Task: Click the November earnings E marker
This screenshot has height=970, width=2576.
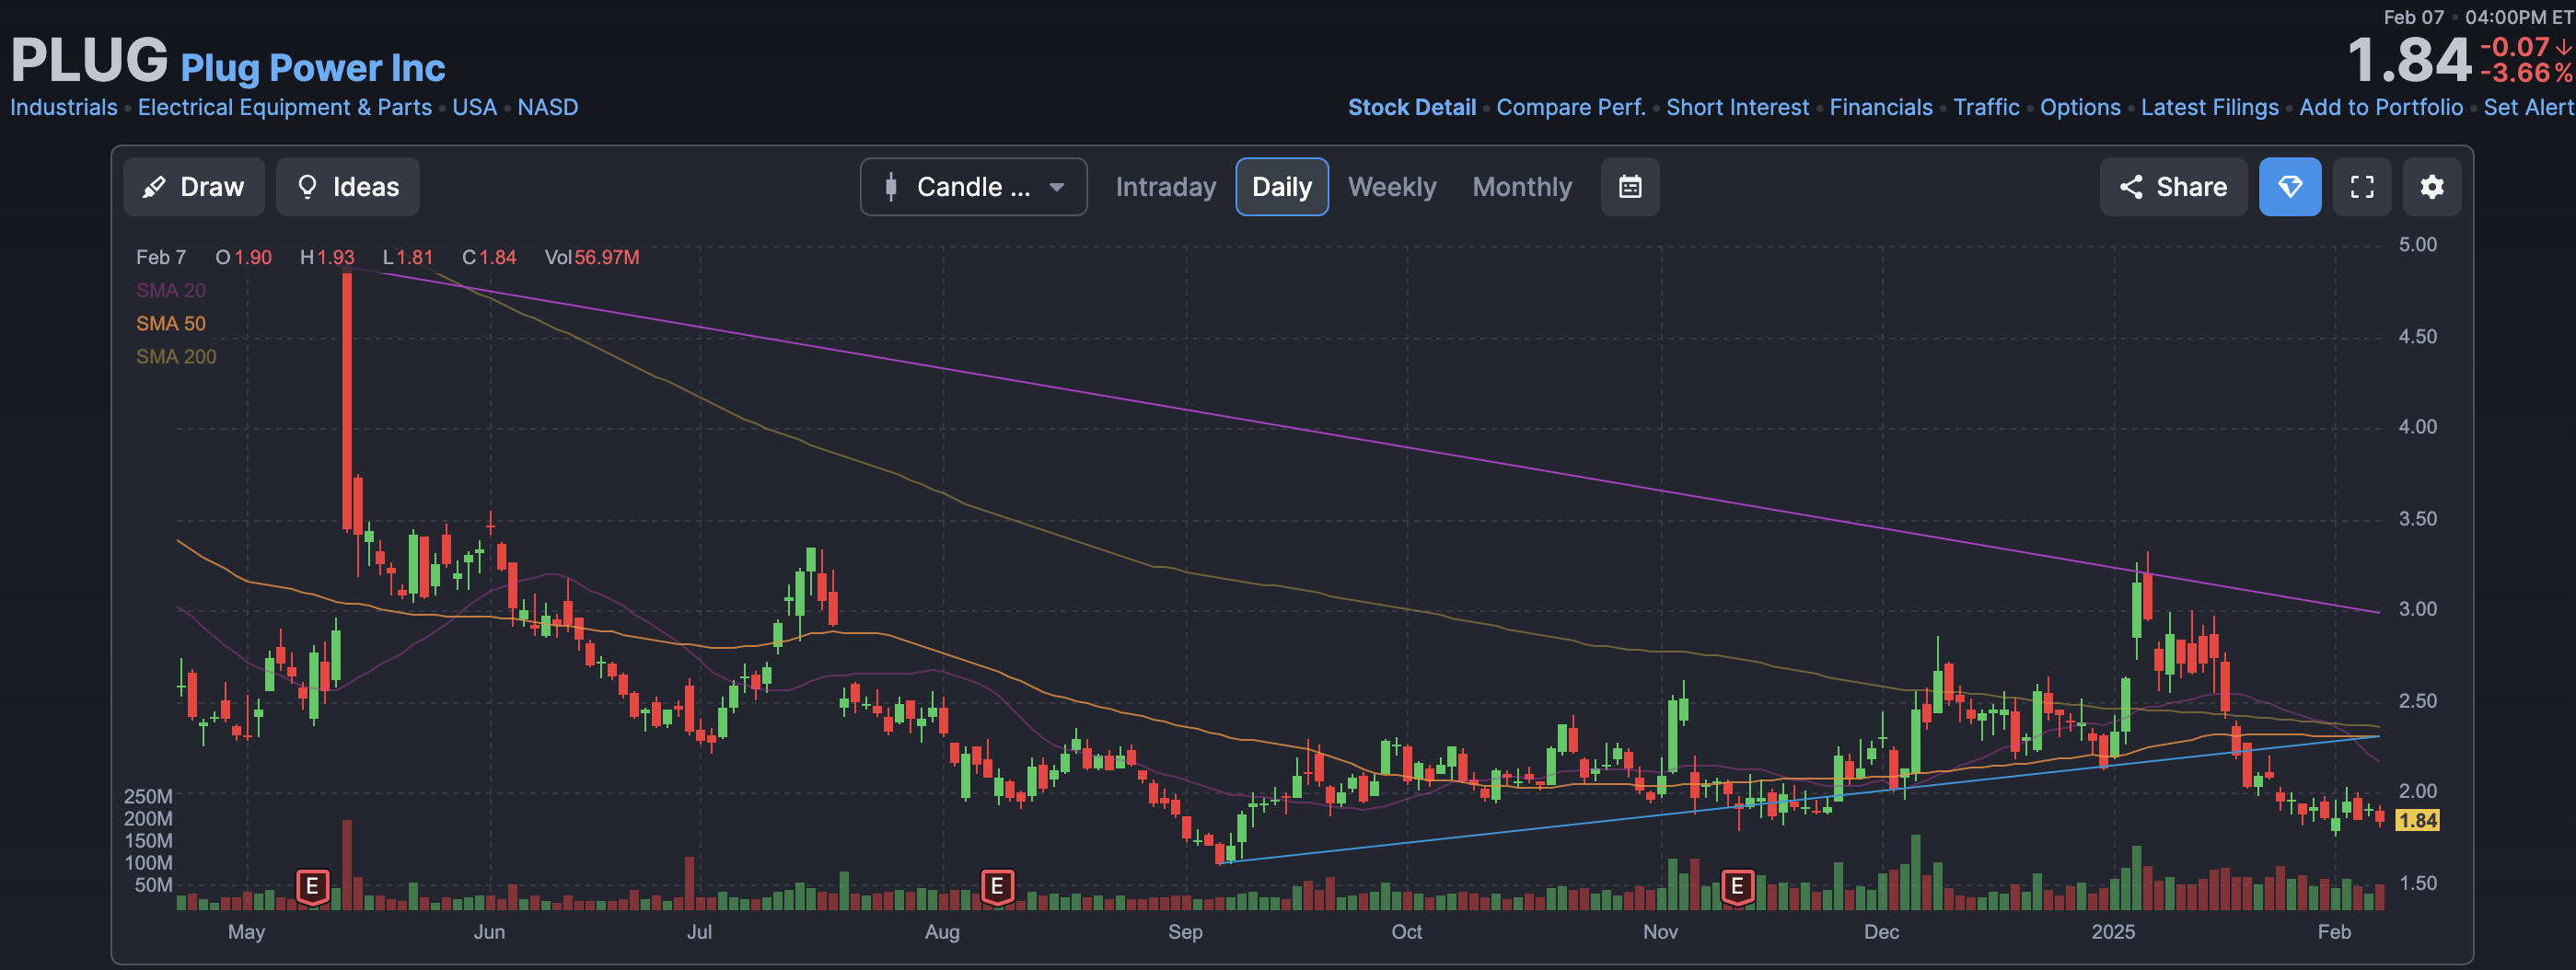Action: click(x=1737, y=886)
